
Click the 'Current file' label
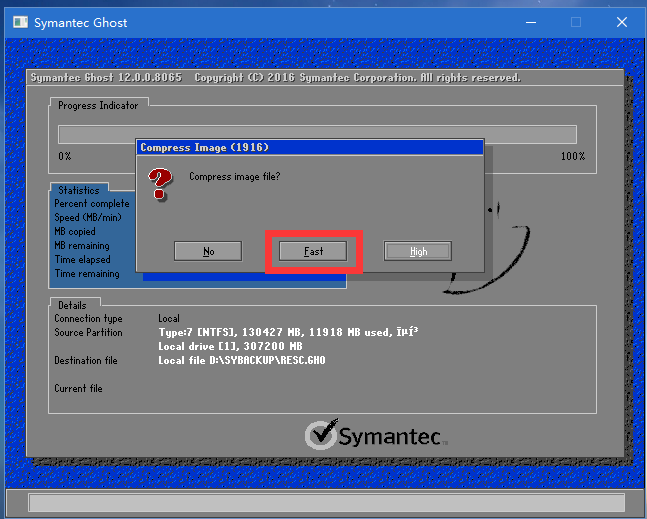[78, 388]
